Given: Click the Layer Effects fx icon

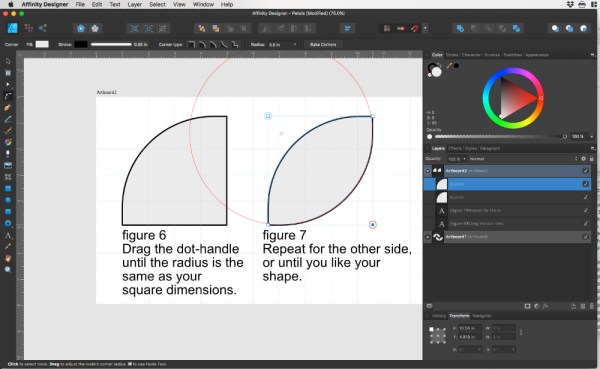Looking at the screenshot, I should click(x=545, y=306).
